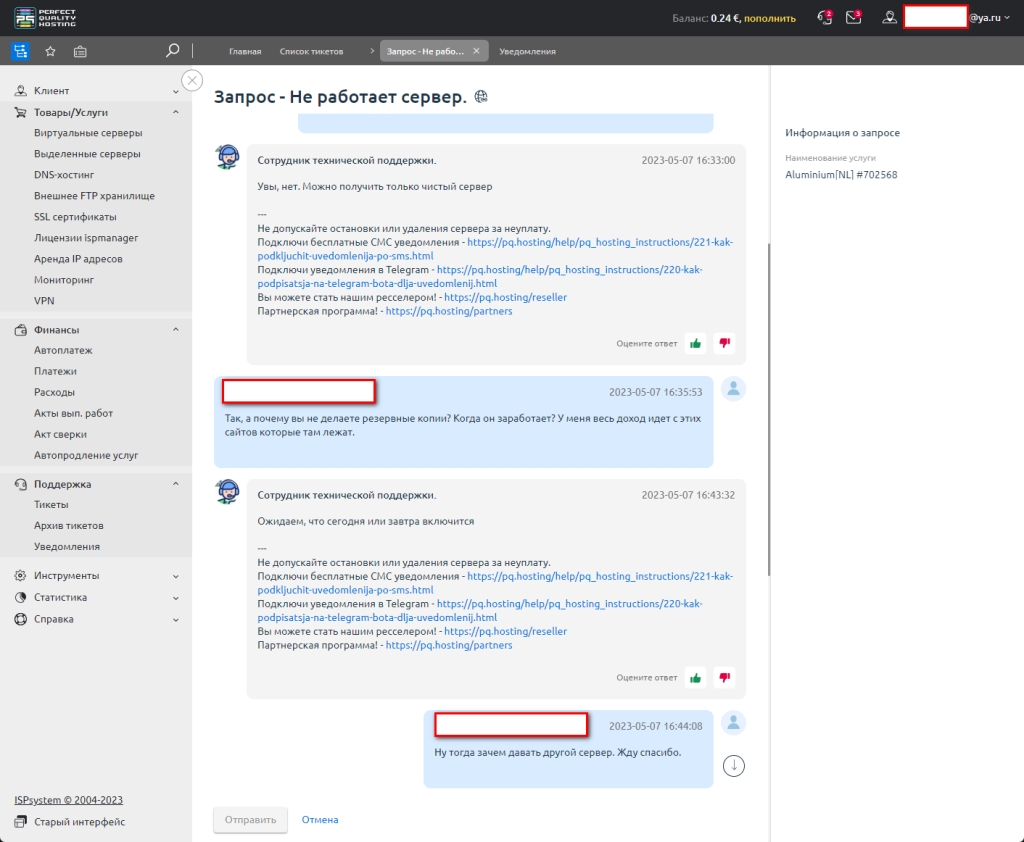Open Архив тикетов in the sidebar
1024x842 pixels.
(x=69, y=525)
